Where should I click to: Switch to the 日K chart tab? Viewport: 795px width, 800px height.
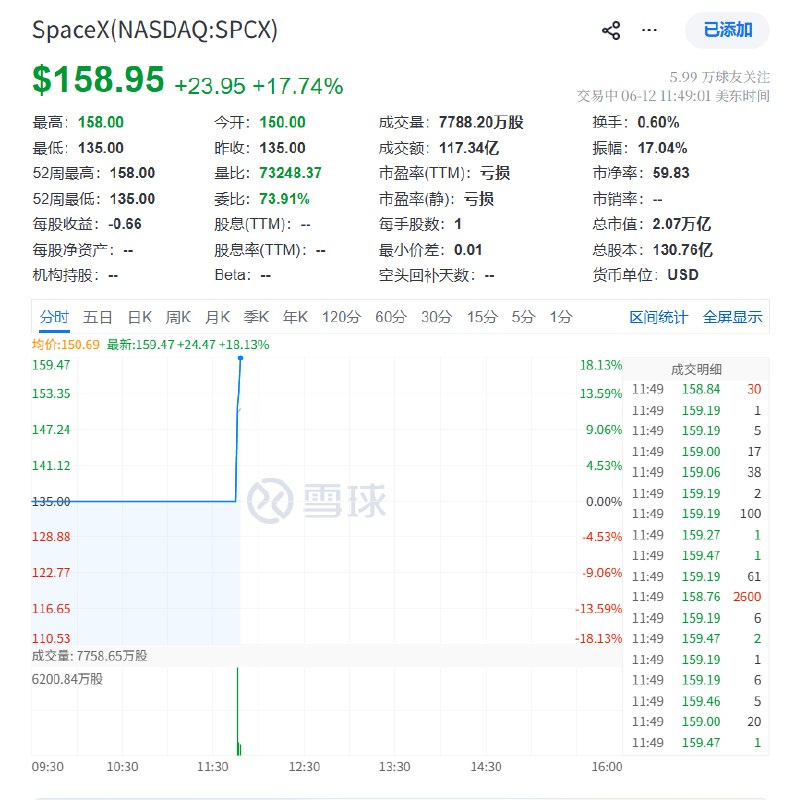pyautogui.click(x=139, y=317)
